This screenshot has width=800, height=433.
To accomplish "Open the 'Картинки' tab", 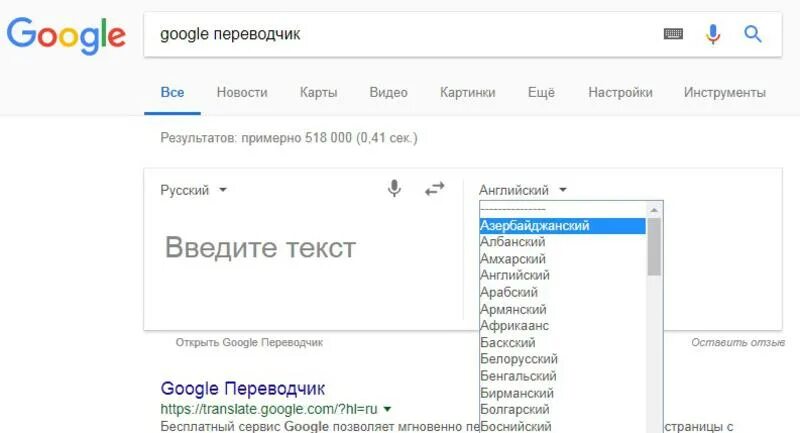I will click(467, 92).
